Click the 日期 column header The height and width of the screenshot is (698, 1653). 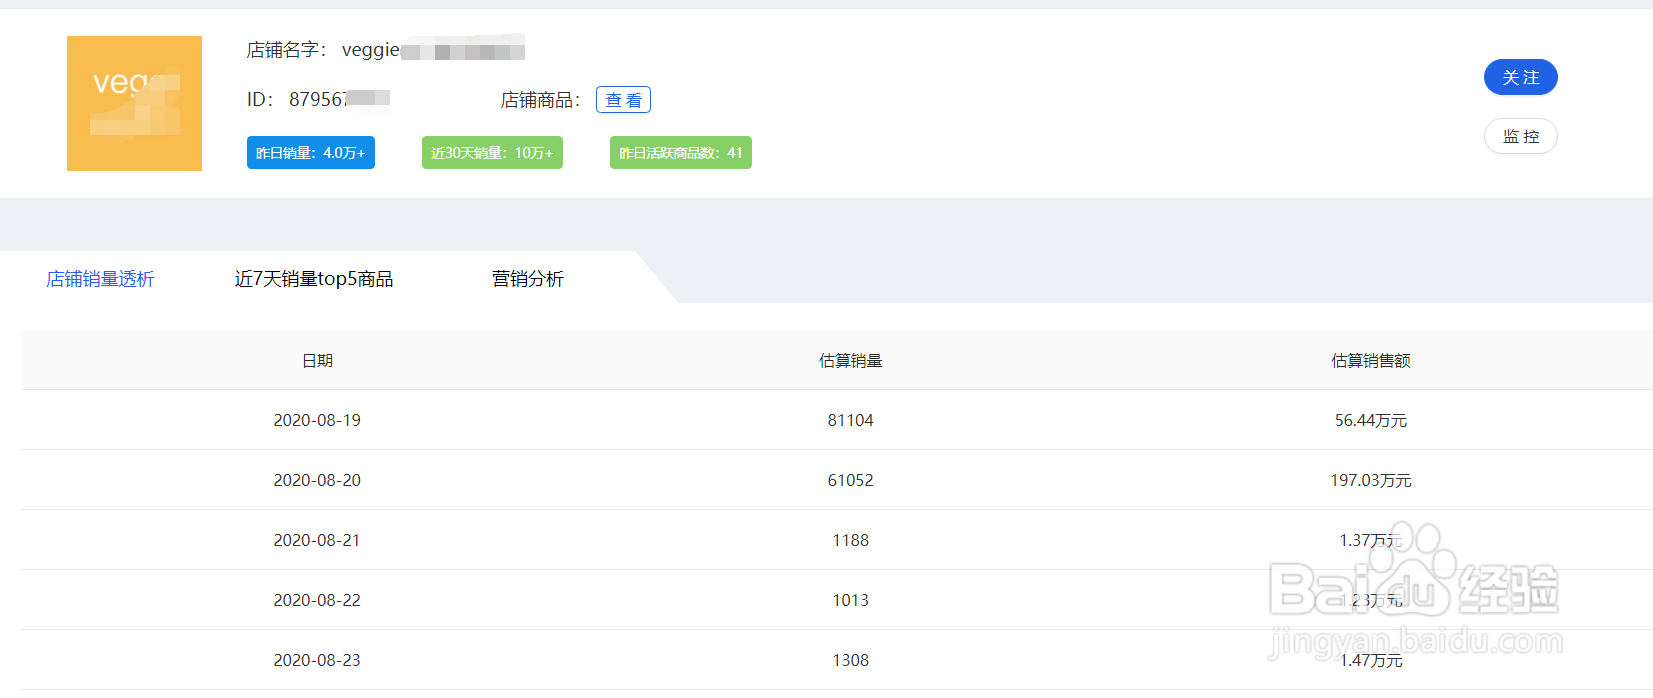click(317, 361)
